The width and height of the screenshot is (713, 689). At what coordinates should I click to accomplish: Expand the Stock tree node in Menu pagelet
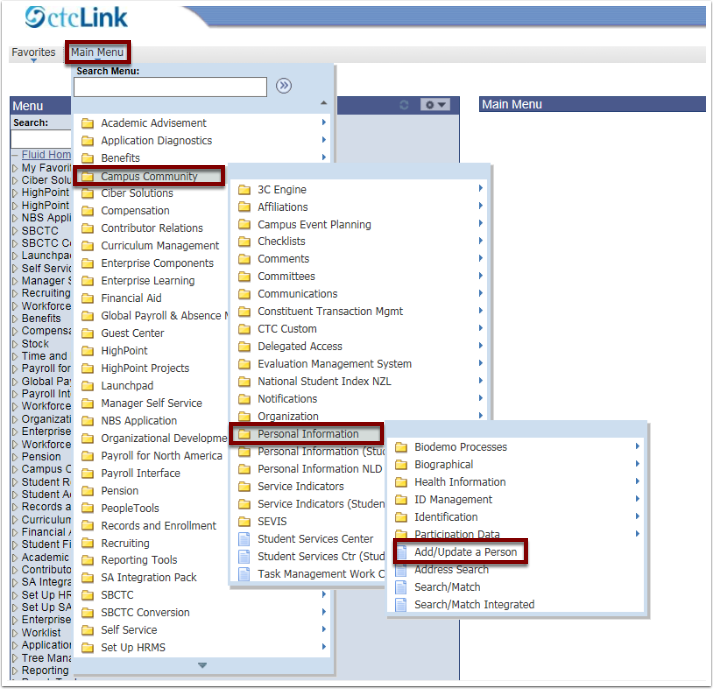[15, 344]
